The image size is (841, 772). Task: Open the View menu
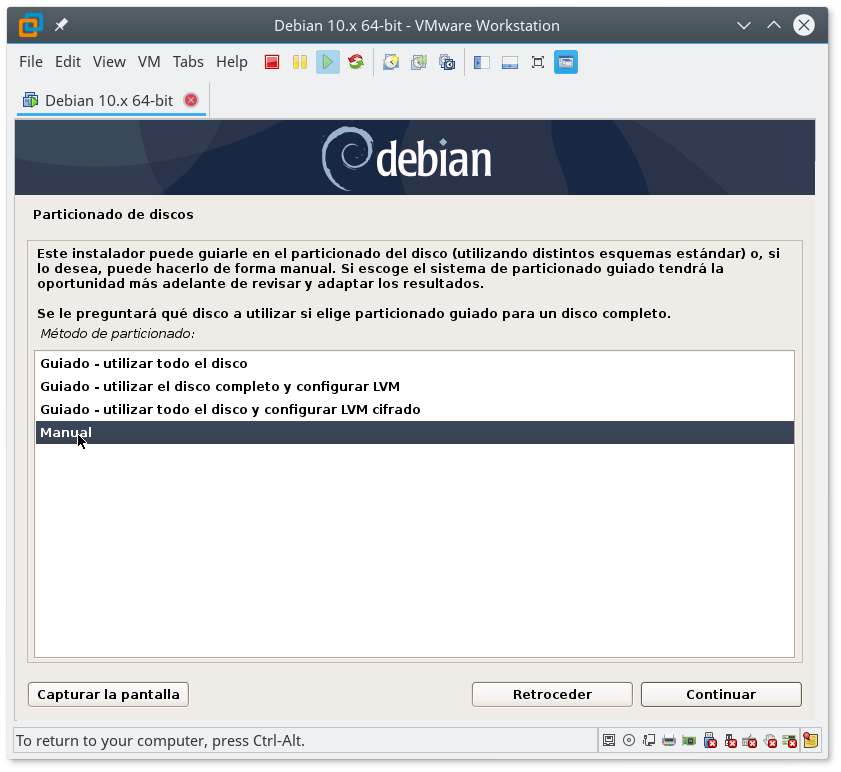tap(109, 62)
